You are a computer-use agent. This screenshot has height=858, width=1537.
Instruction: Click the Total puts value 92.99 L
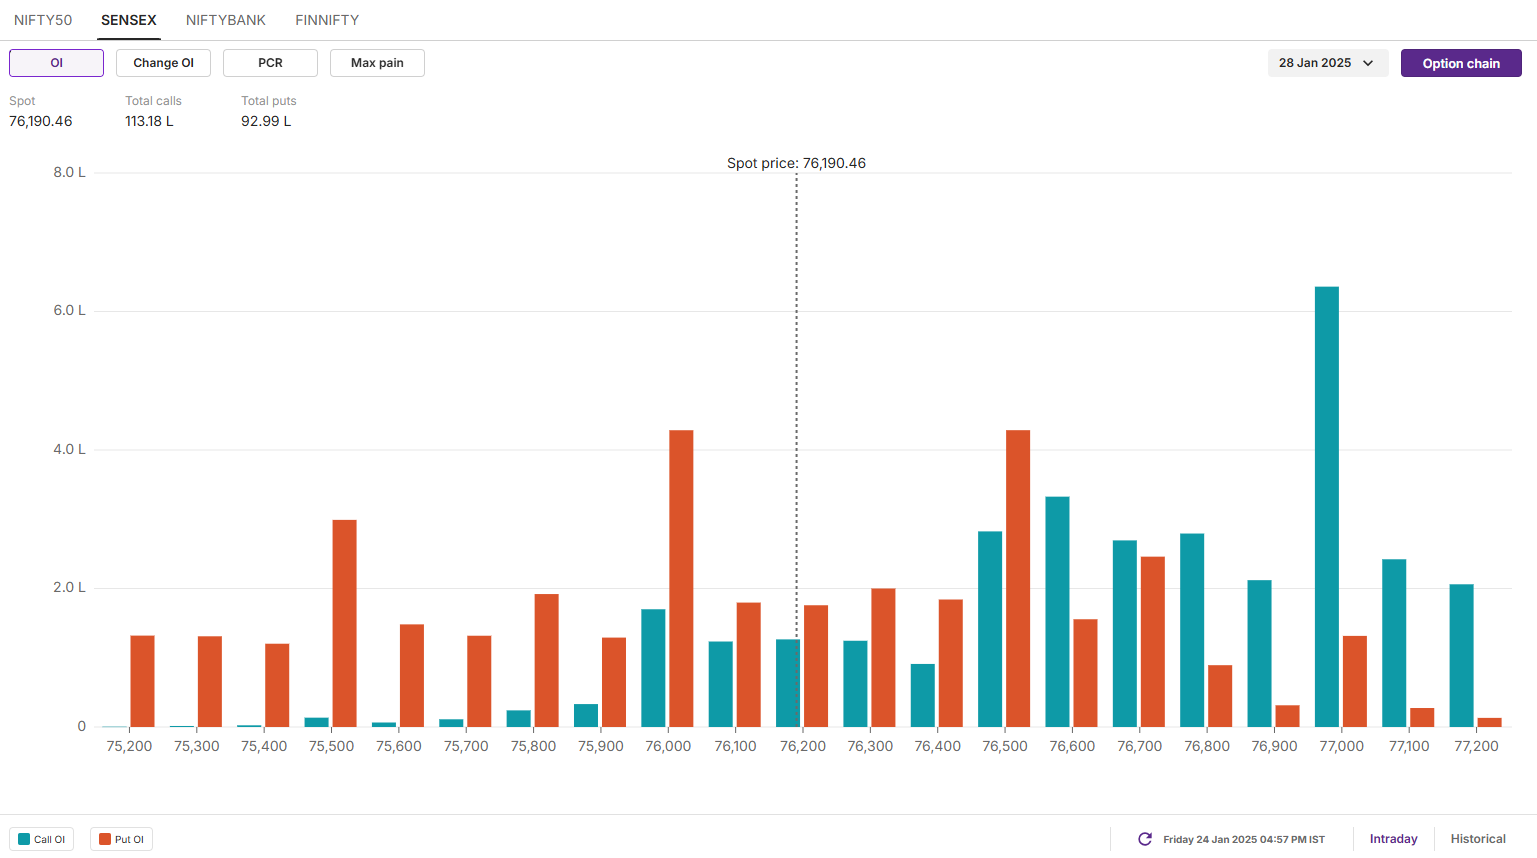click(x=266, y=121)
